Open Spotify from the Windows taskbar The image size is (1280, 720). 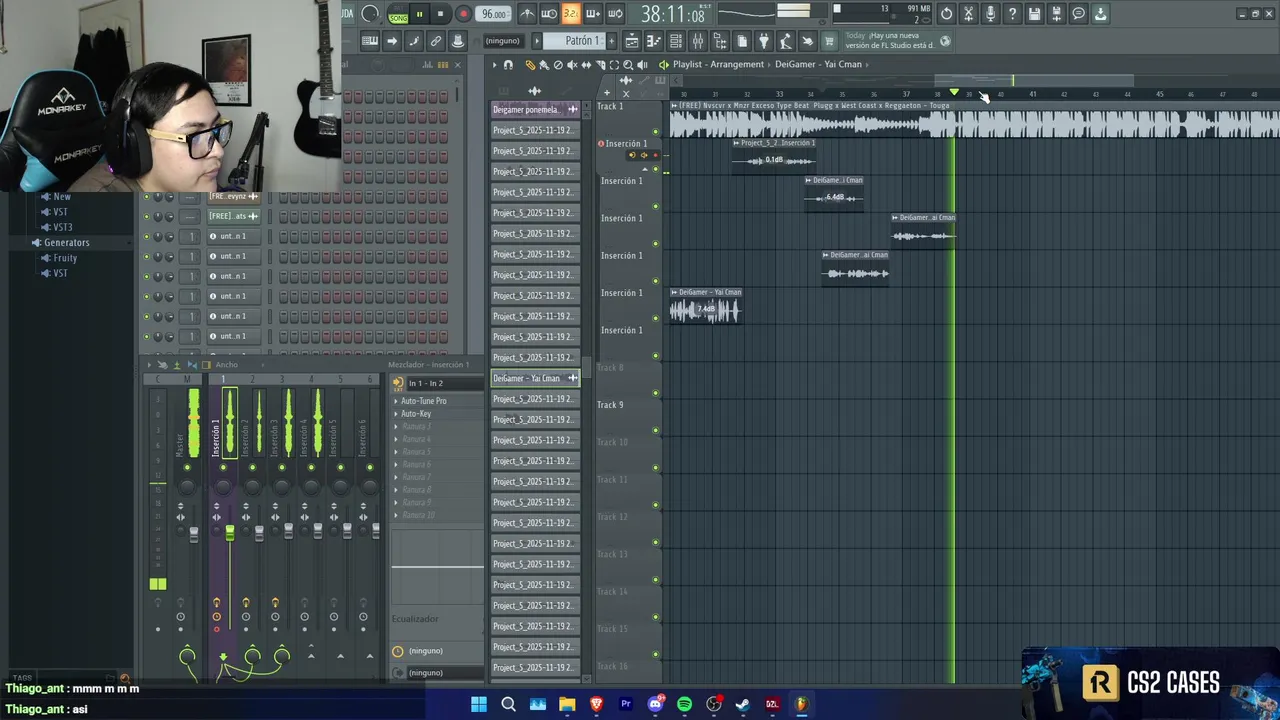pyautogui.click(x=684, y=704)
